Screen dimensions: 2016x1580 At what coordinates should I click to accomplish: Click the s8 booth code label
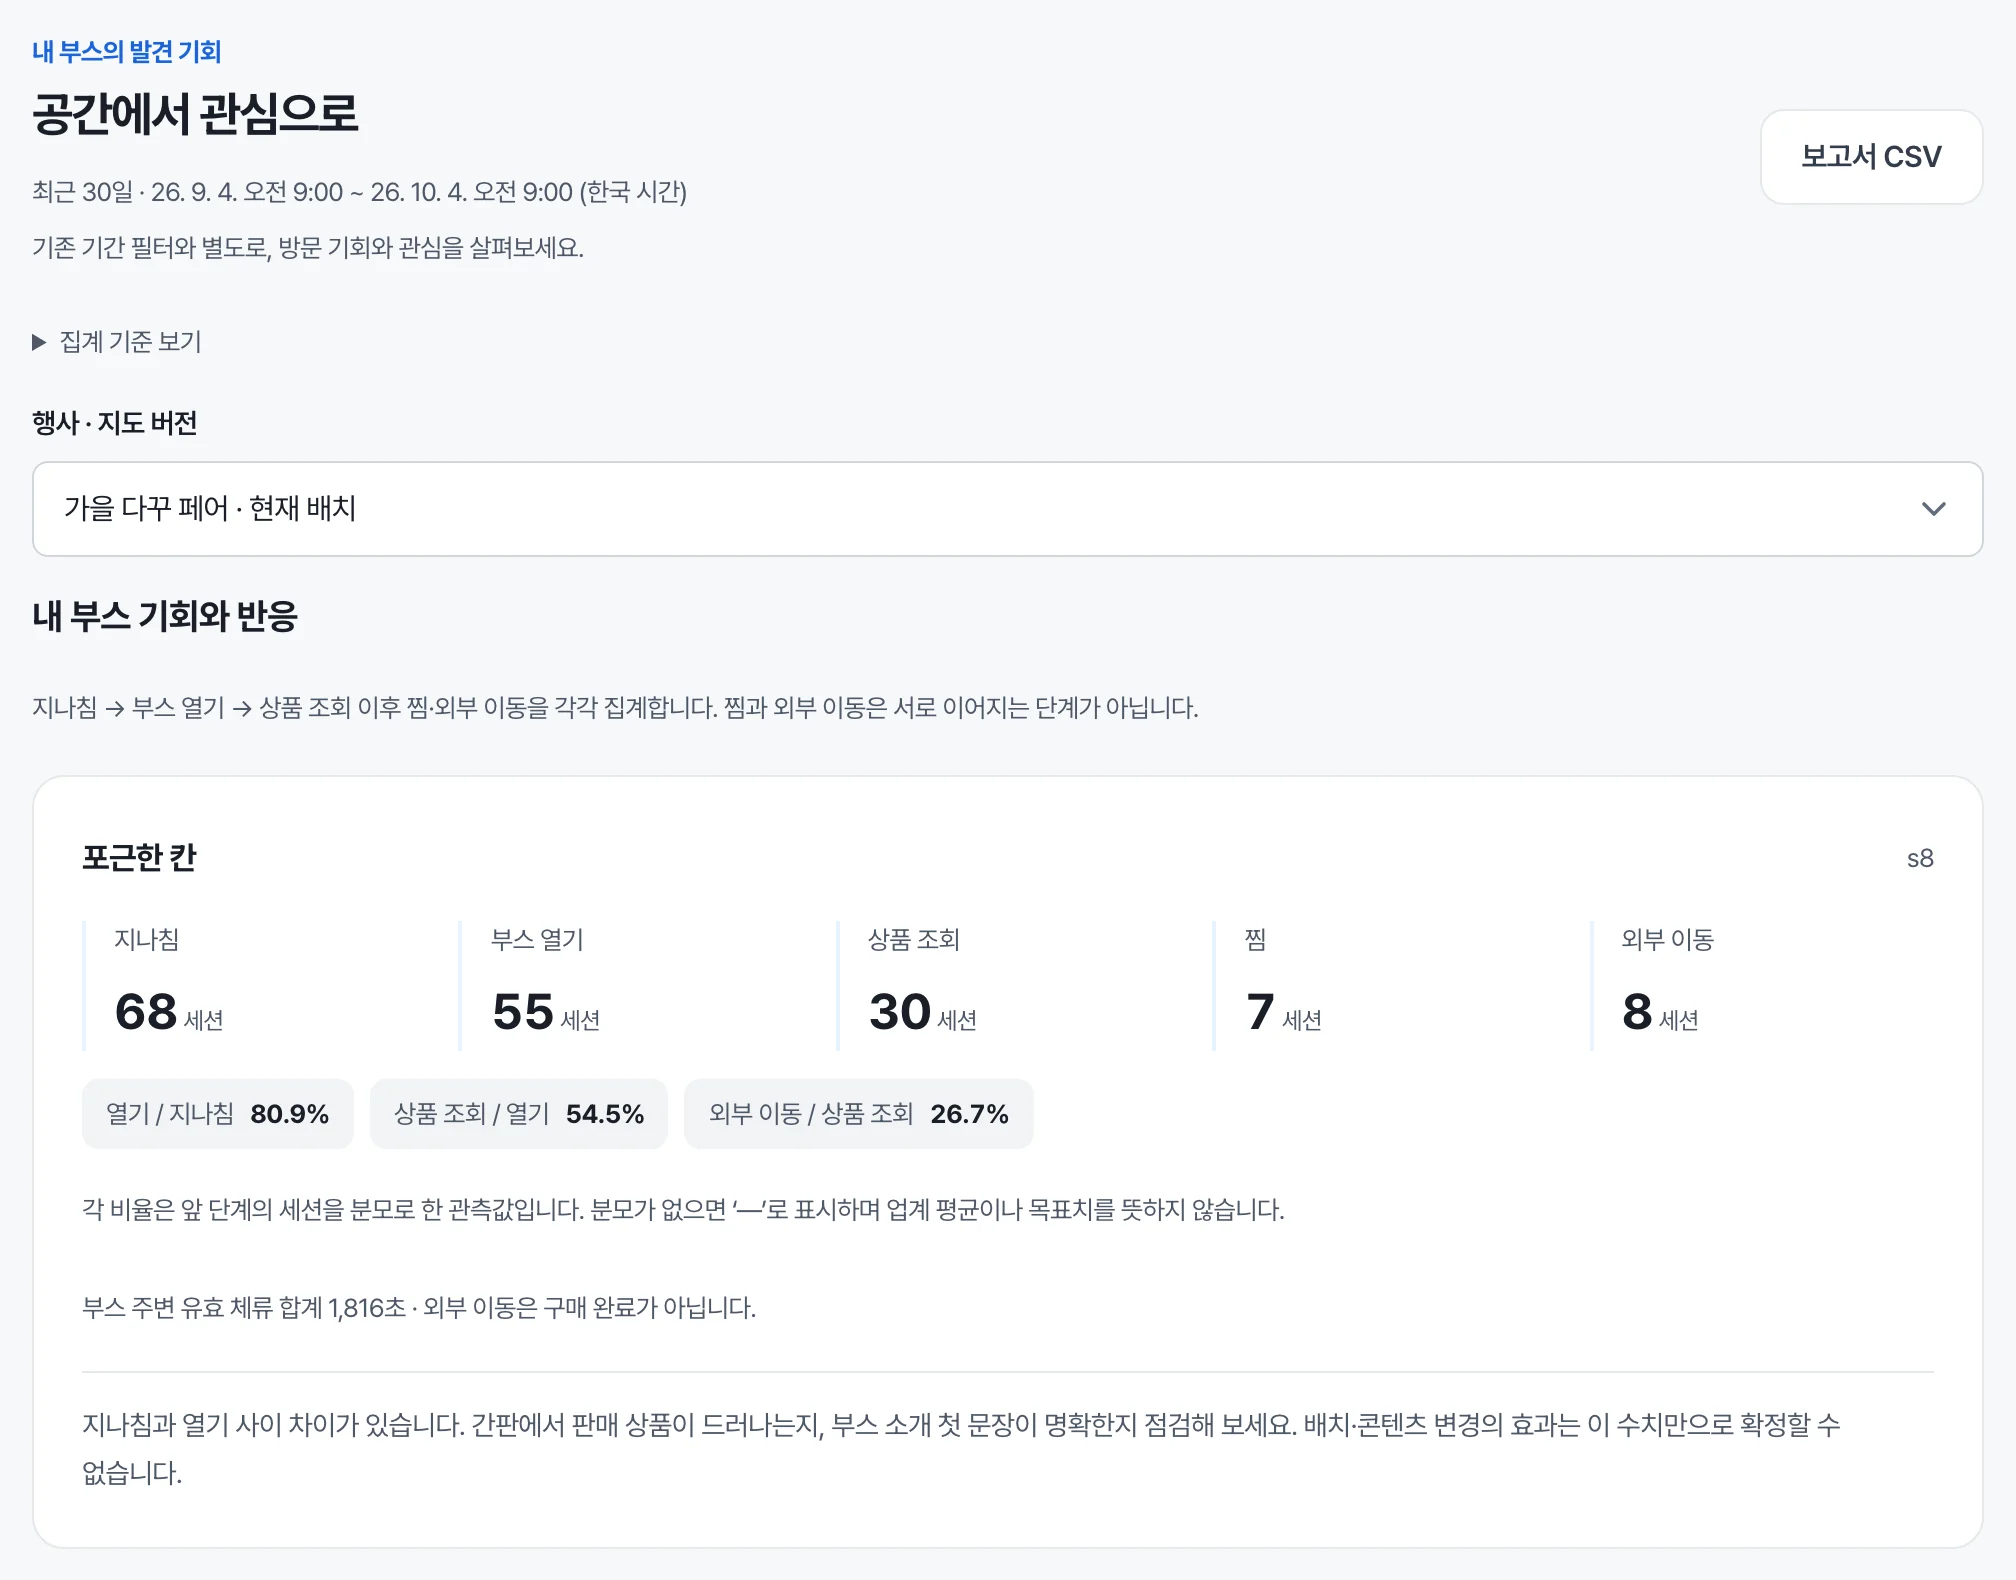[1920, 859]
